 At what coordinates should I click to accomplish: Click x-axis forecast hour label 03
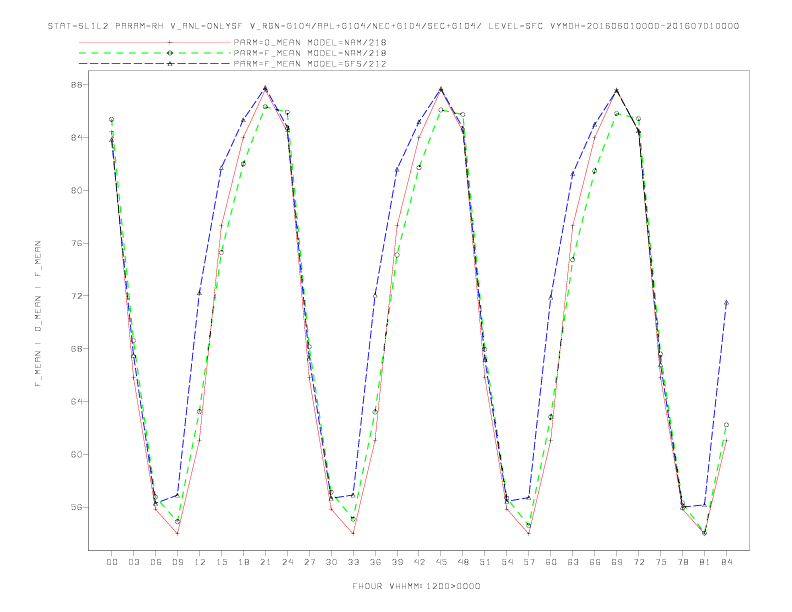[133, 562]
